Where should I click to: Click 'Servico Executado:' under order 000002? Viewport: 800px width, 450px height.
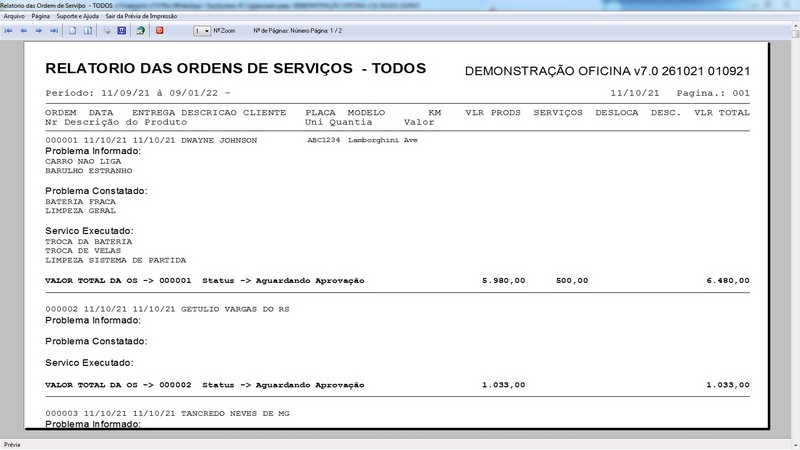(x=89, y=363)
